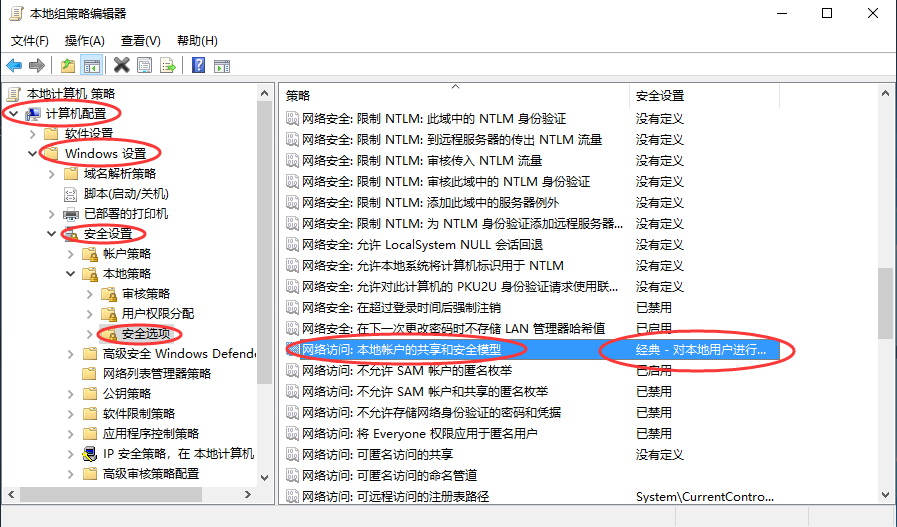This screenshot has height=527, width=897.
Task: Collapse the Windows 设置 tree node
Action: click(x=33, y=154)
